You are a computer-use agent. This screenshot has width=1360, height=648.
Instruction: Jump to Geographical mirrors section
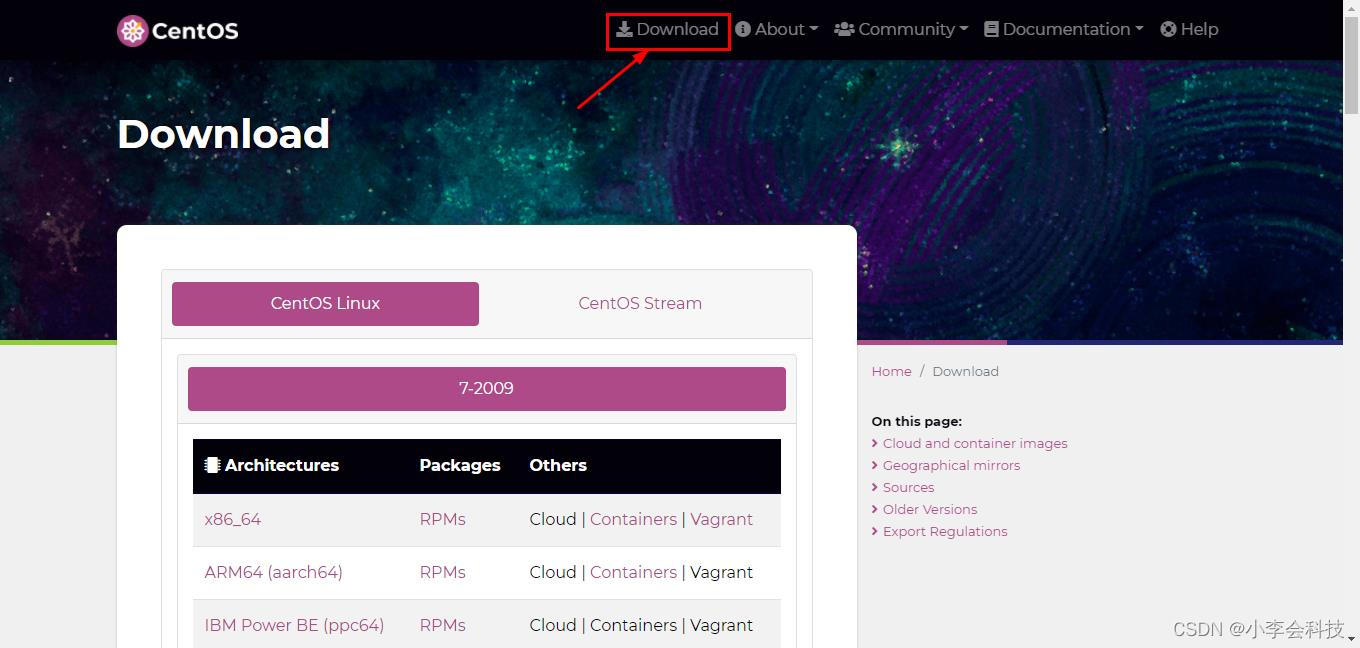tap(951, 465)
